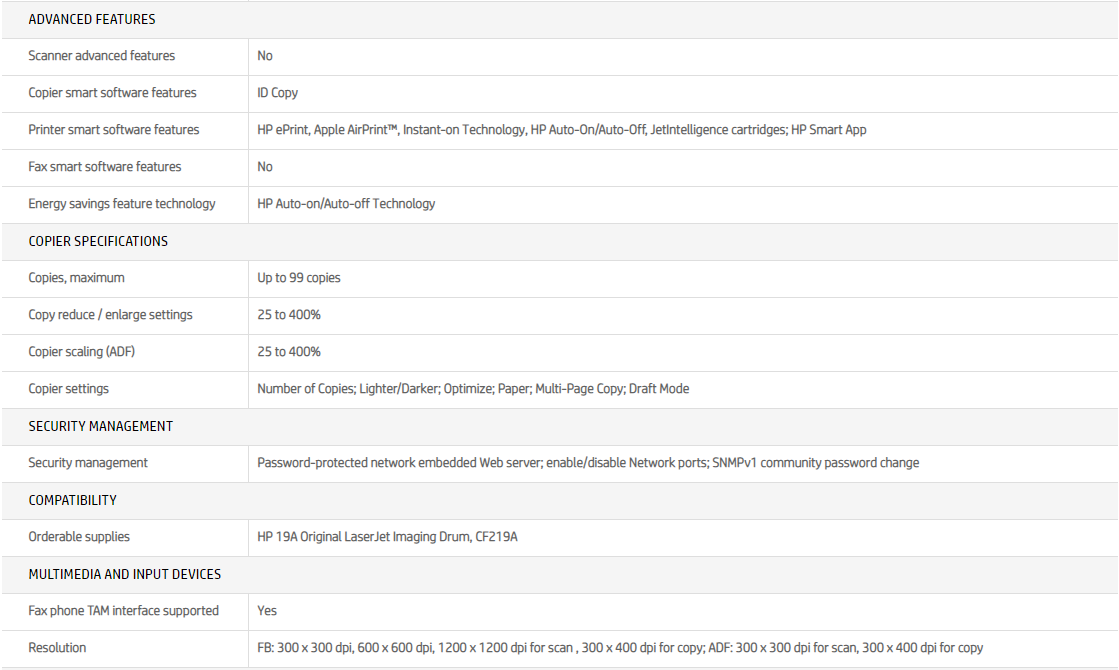
Task: Click the SECURITY MANAGEMENT section header
Action: pos(100,426)
